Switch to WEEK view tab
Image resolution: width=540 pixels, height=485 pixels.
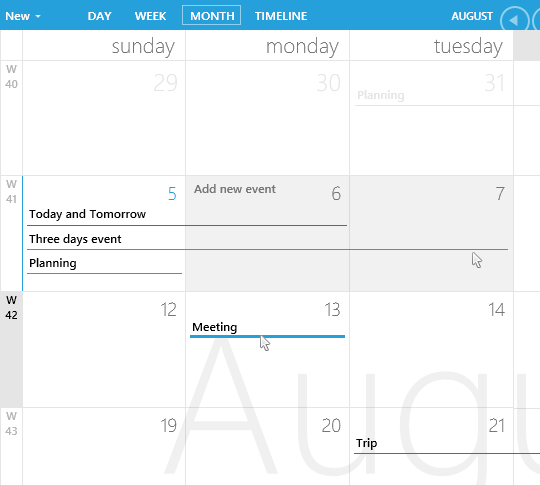coord(150,16)
